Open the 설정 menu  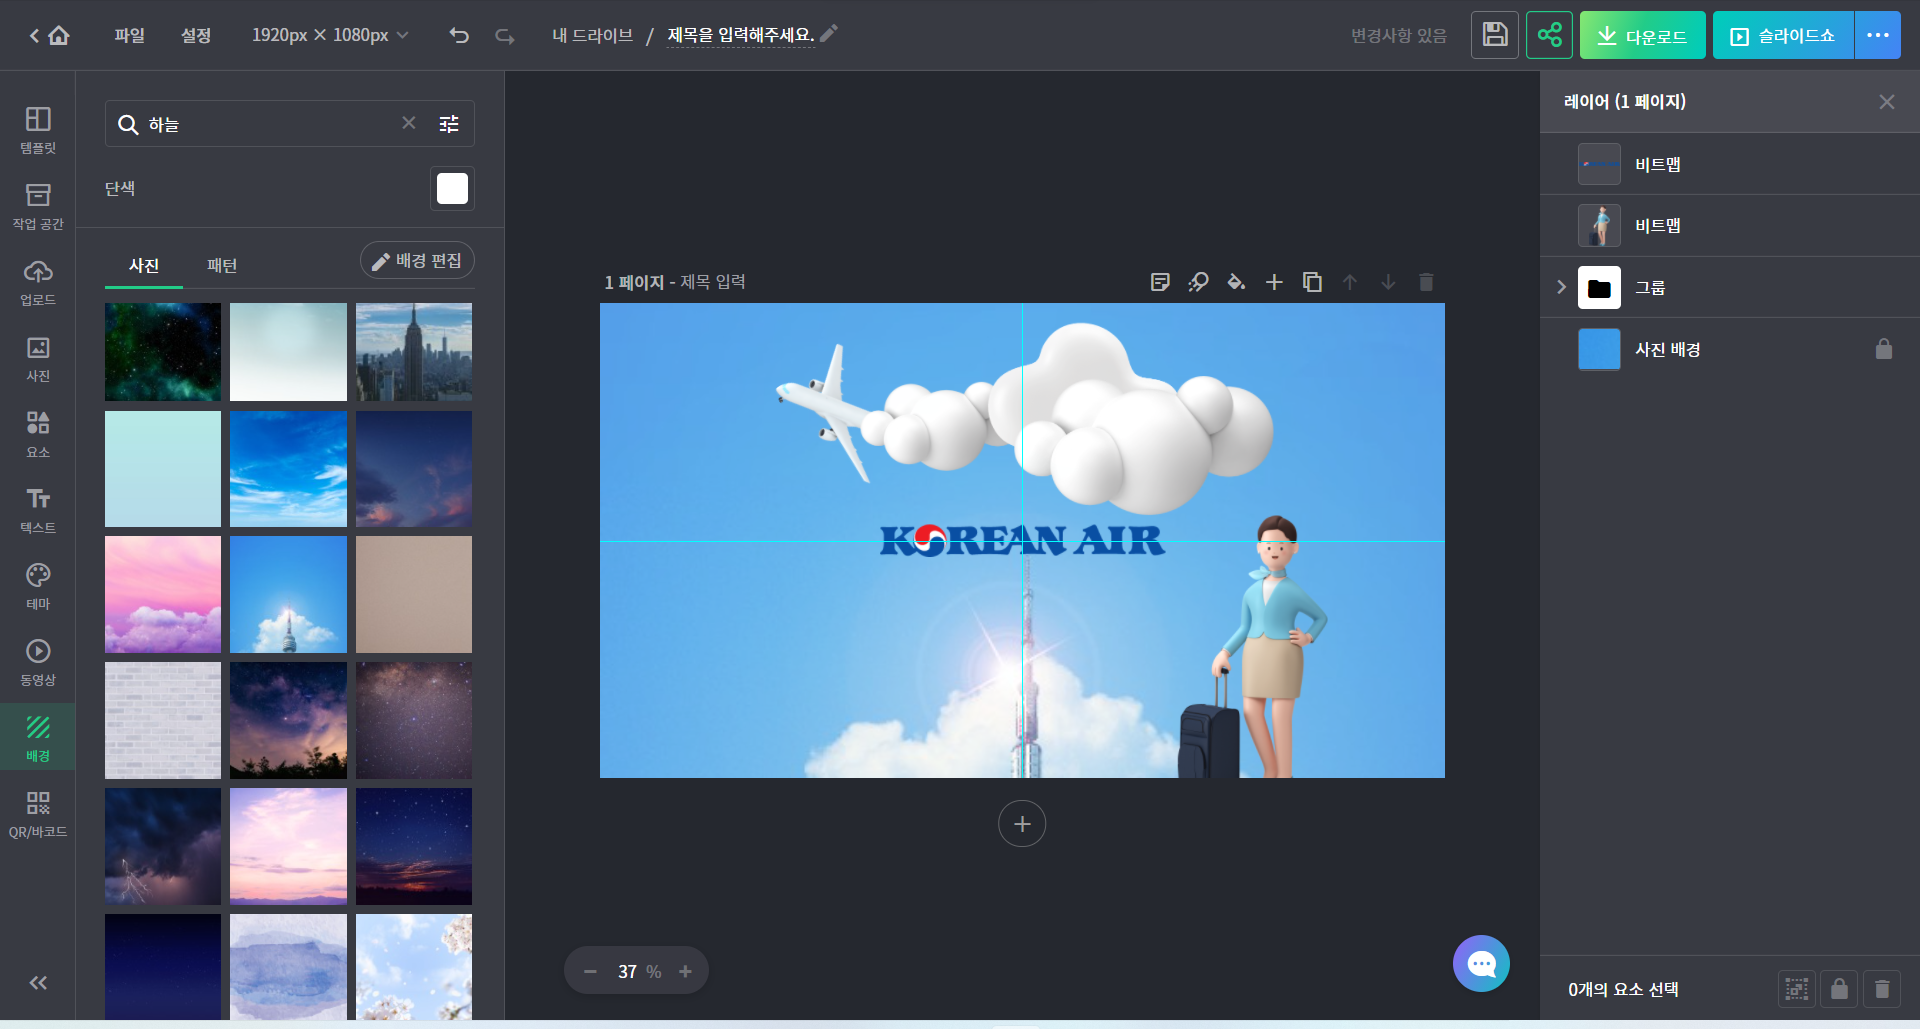196,36
